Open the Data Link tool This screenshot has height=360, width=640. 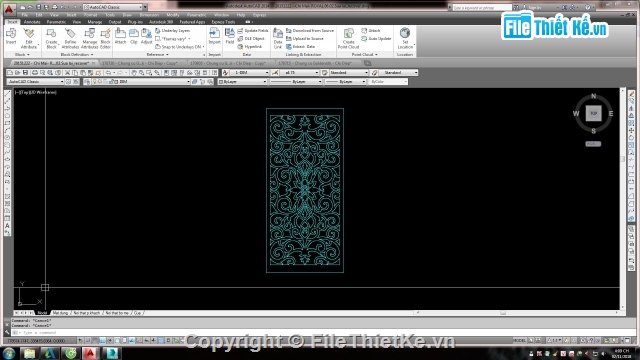(x=278, y=38)
